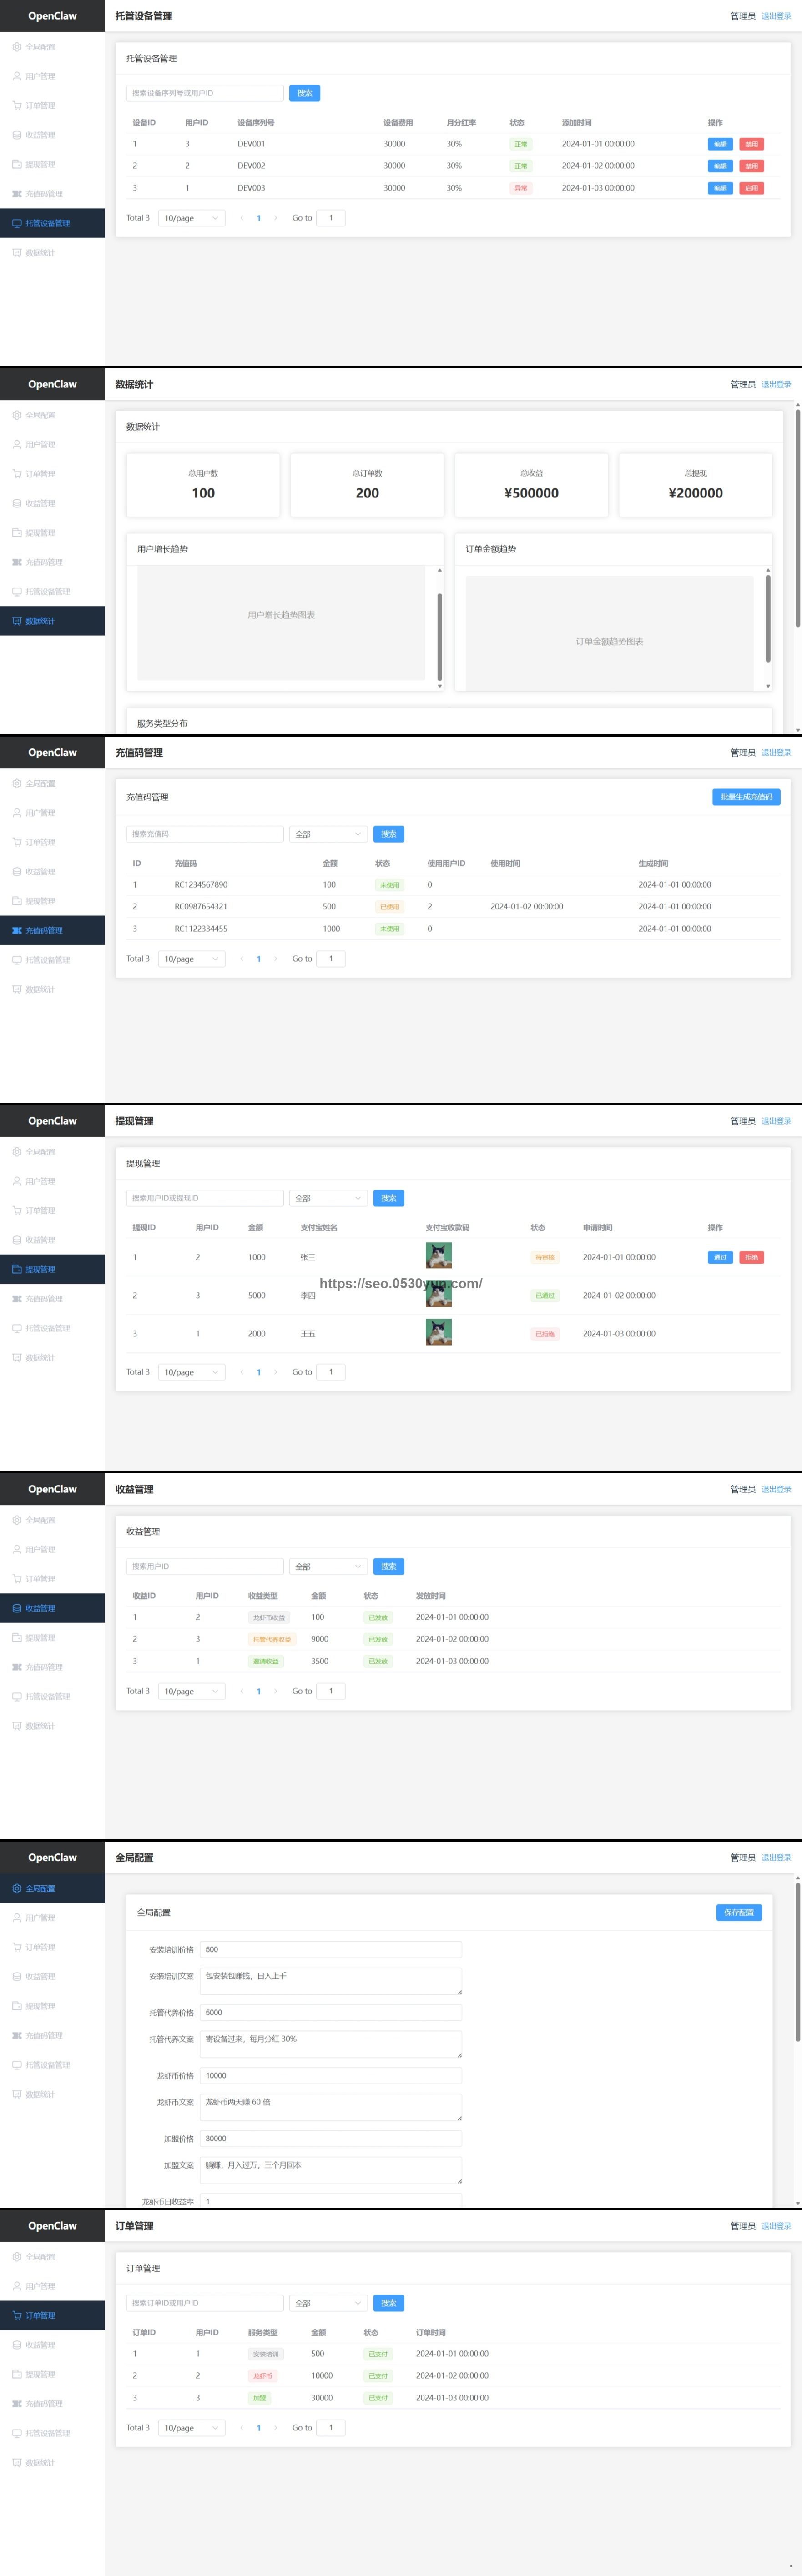Open 10/page size dropdown on 托管设备管理 page
This screenshot has height=2576, width=802.
pyautogui.click(x=192, y=218)
